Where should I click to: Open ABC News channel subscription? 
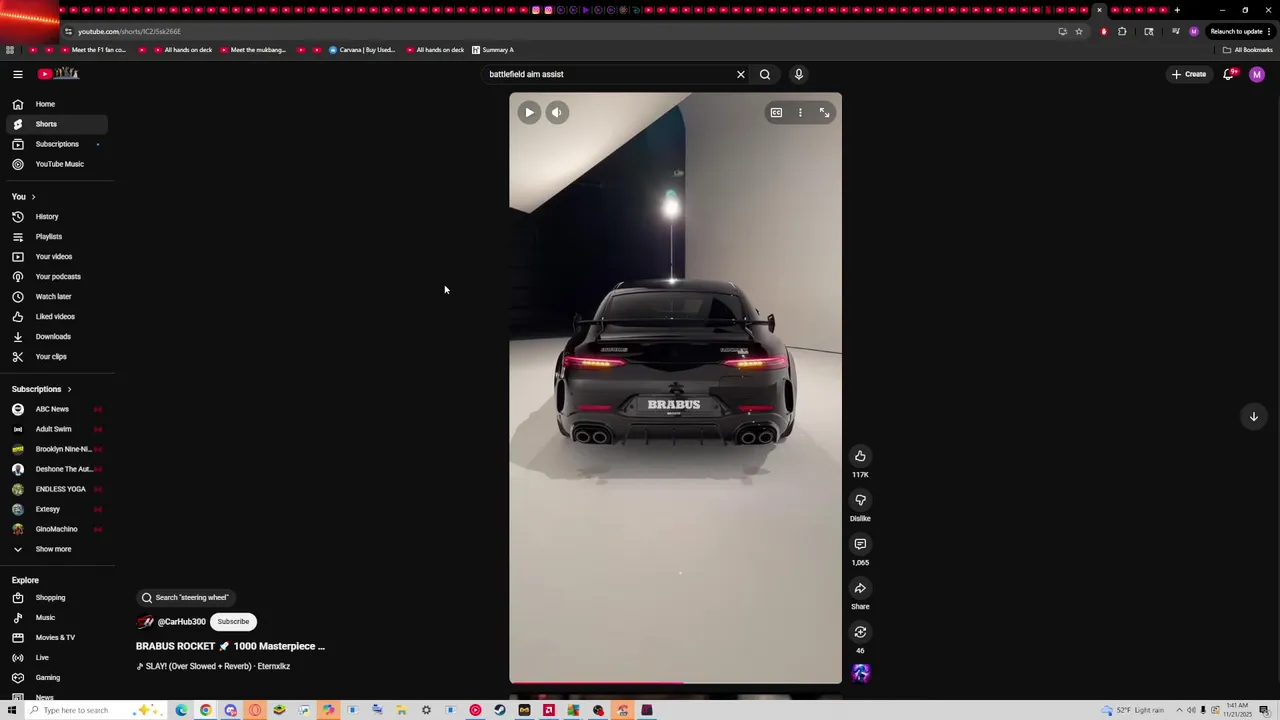point(55,409)
